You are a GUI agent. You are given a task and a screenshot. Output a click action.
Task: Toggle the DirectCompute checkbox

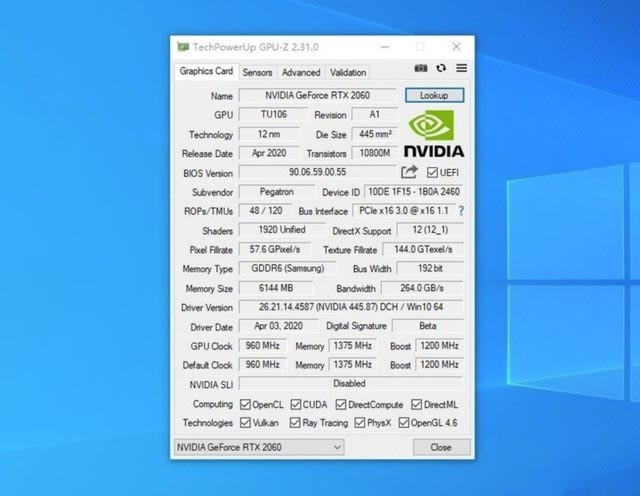tap(341, 405)
